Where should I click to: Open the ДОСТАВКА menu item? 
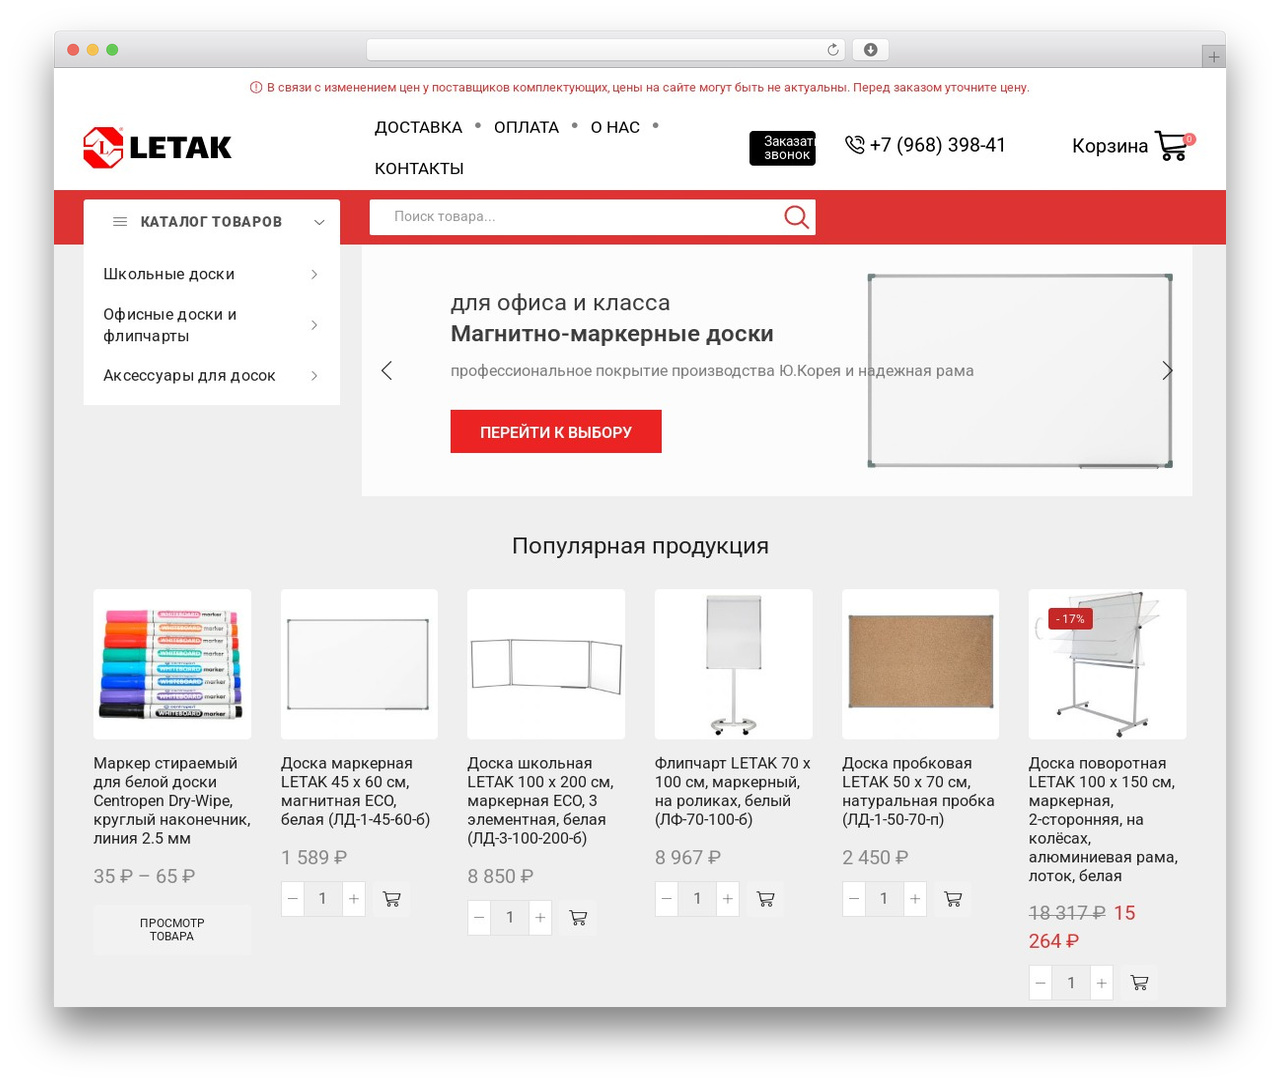418,128
